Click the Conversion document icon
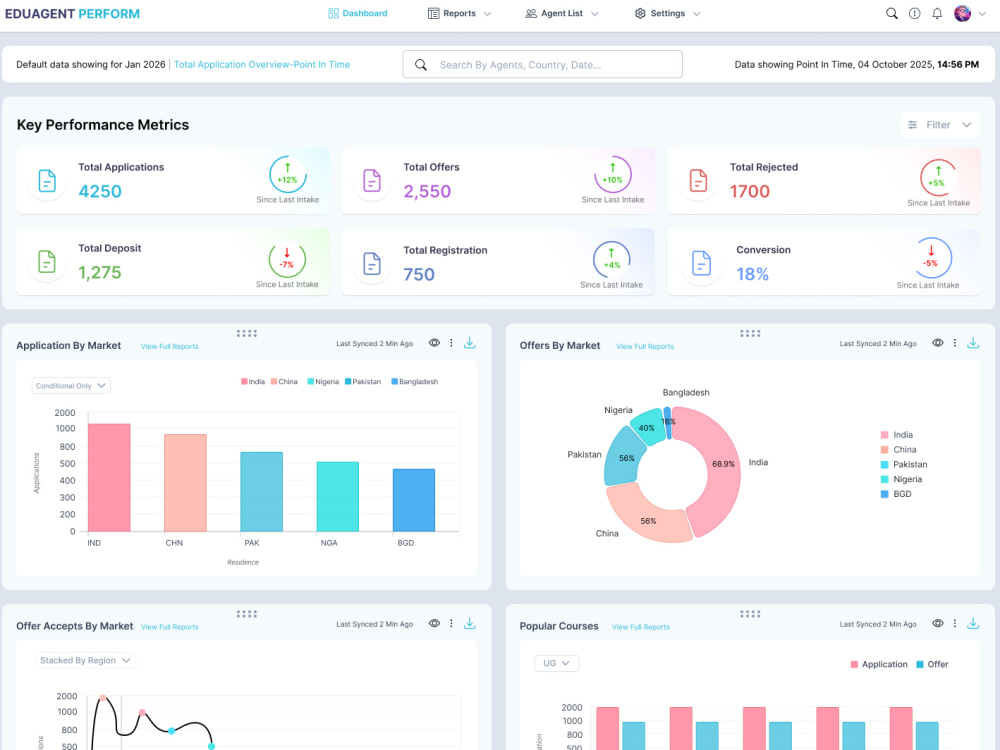 pyautogui.click(x=702, y=263)
